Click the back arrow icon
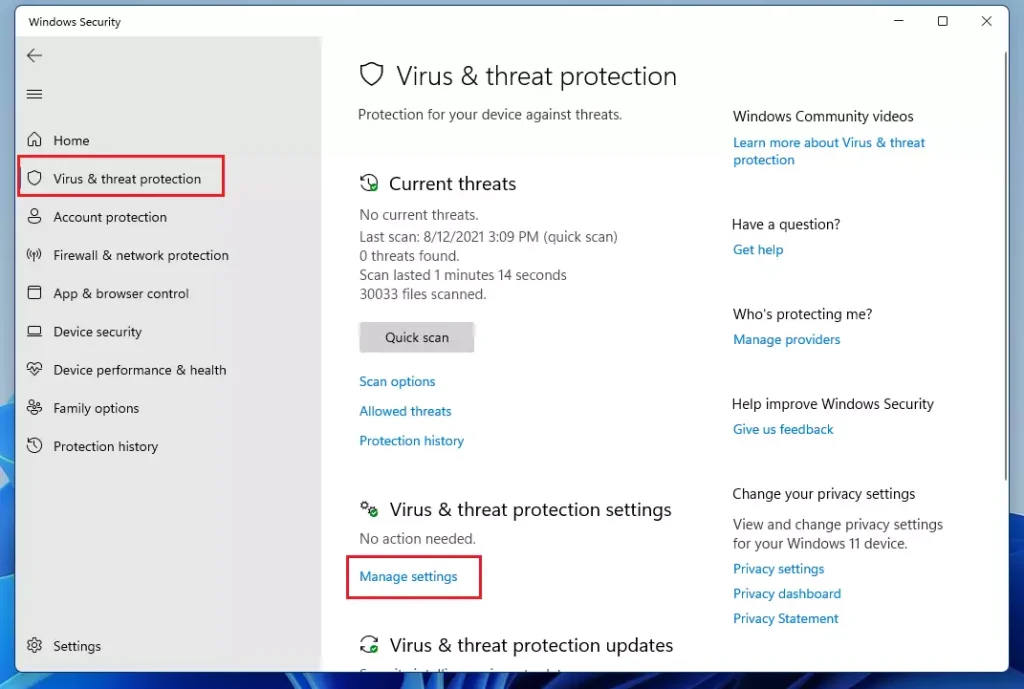Viewport: 1024px width, 689px height. pos(35,56)
